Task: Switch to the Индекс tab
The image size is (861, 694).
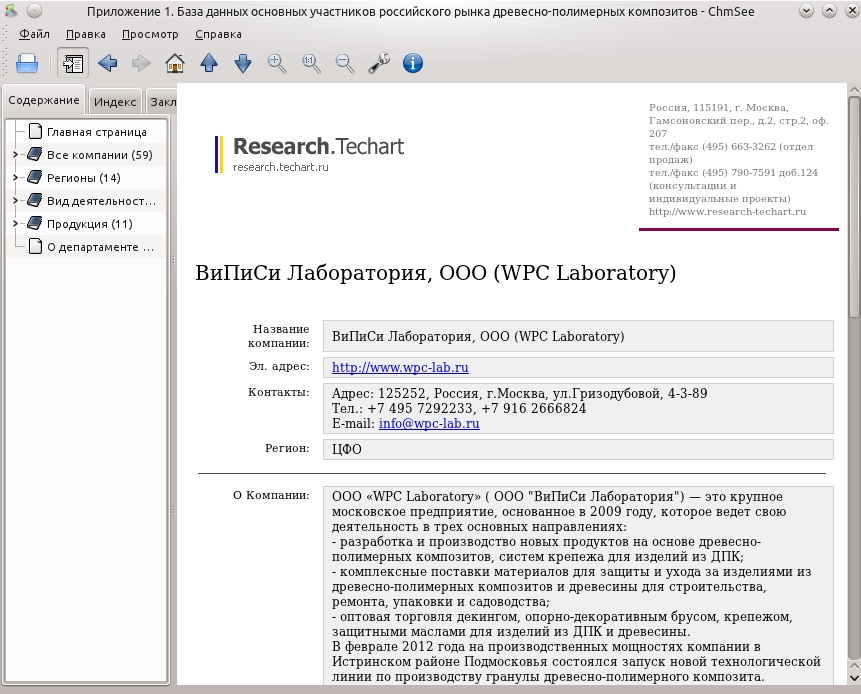Action: tap(115, 102)
